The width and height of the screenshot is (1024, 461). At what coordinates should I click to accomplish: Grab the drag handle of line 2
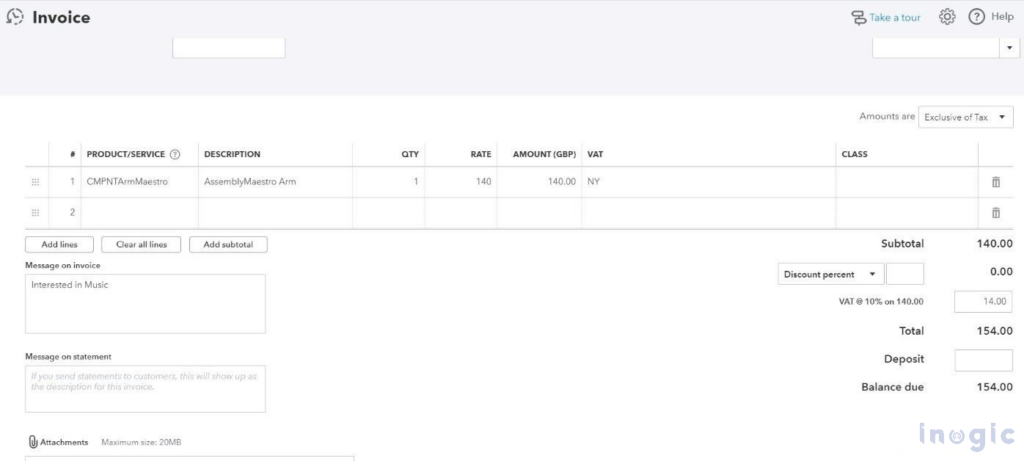click(35, 212)
